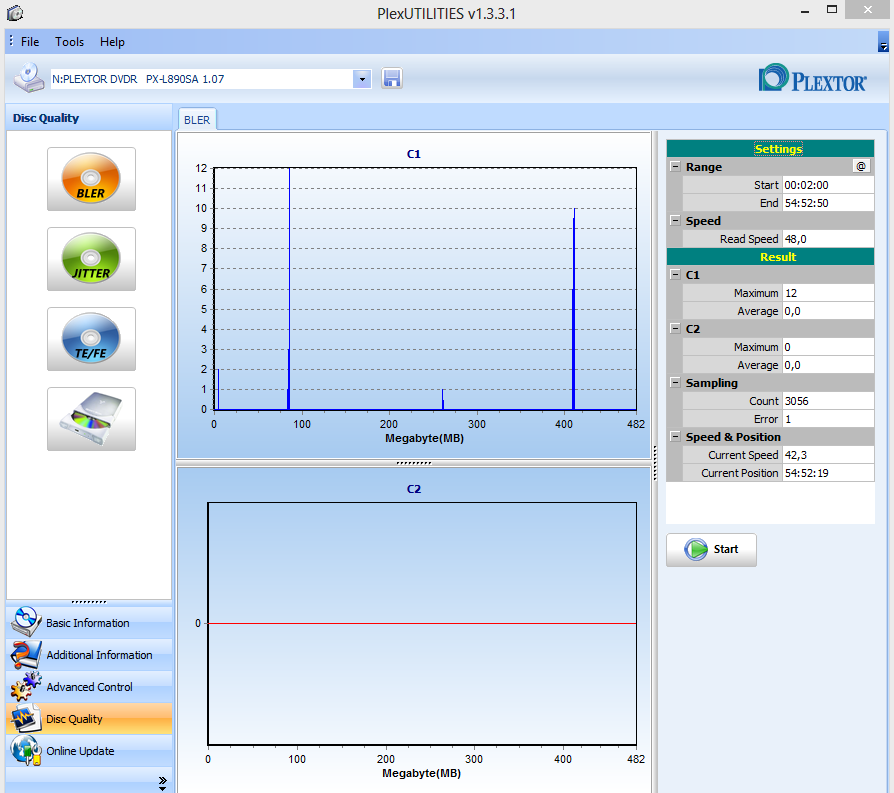Click the Range Start time field

pyautogui.click(x=828, y=185)
